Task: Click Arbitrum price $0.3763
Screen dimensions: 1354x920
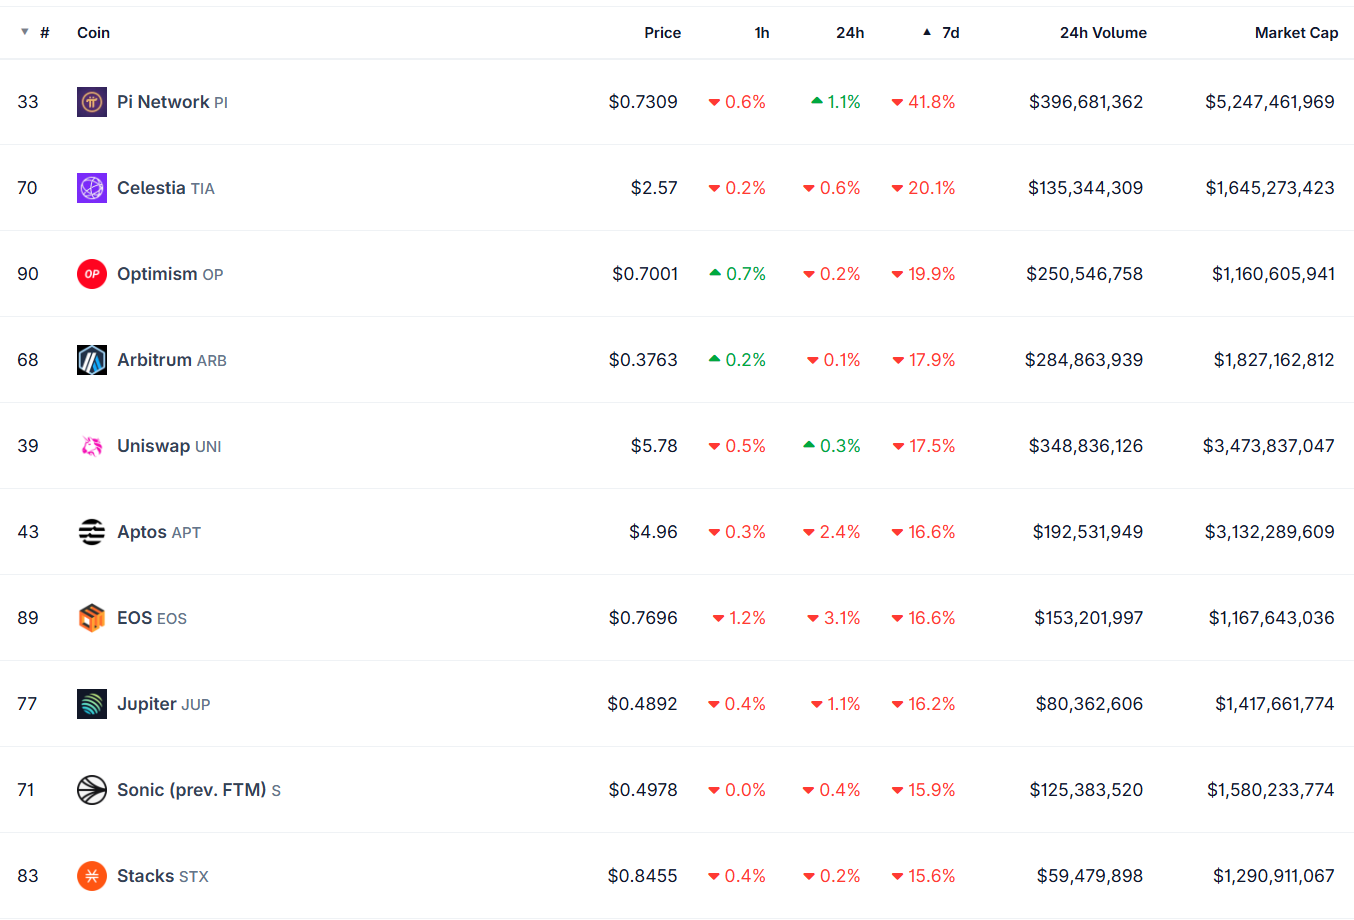Action: tap(643, 360)
